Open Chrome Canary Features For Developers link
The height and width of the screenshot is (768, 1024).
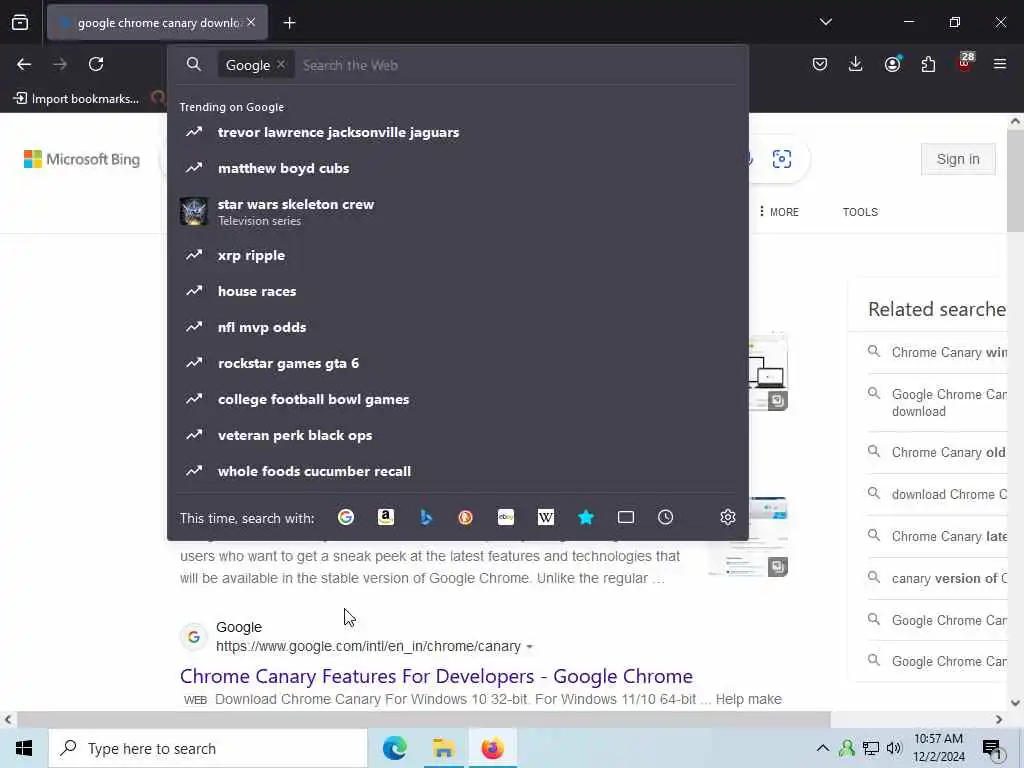coord(436,676)
